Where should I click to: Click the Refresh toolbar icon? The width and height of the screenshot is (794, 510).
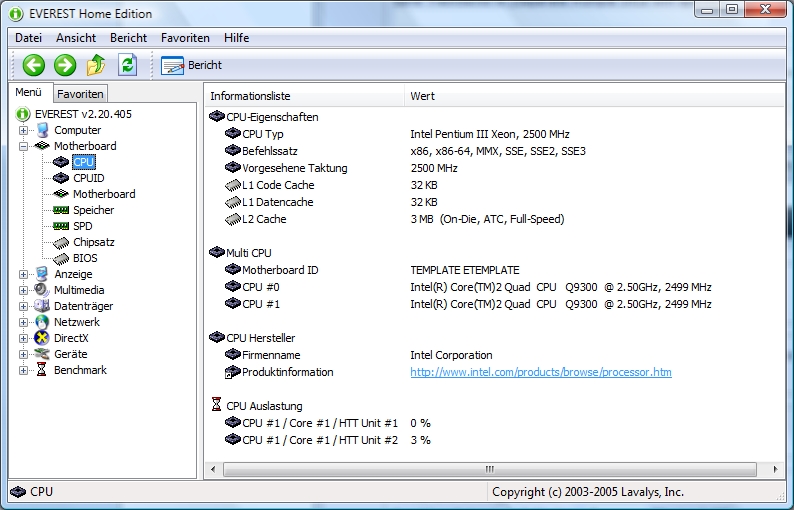[x=127, y=65]
